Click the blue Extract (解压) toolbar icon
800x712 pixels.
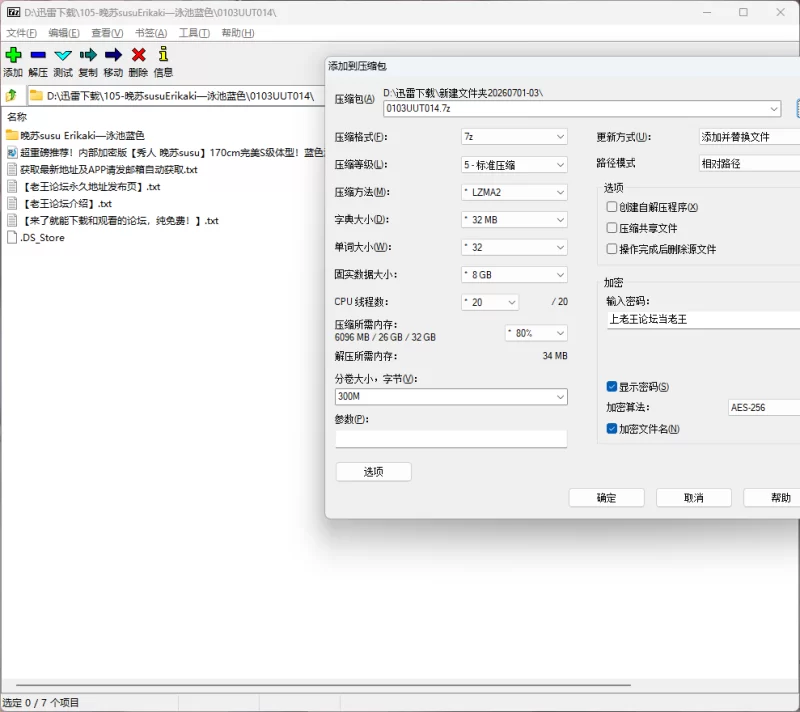[x=38, y=55]
